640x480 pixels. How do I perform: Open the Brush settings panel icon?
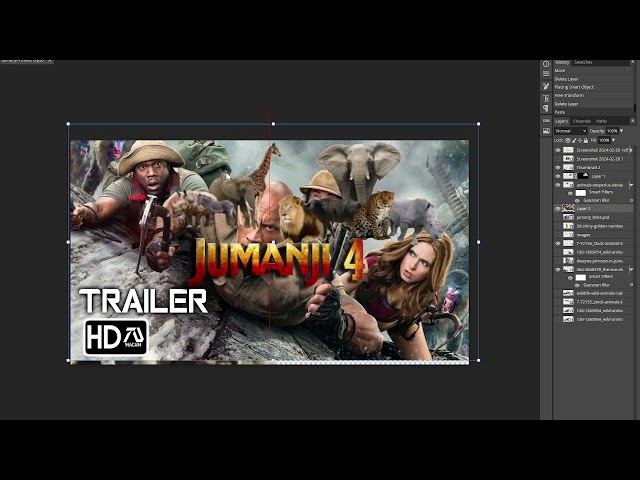546,86
